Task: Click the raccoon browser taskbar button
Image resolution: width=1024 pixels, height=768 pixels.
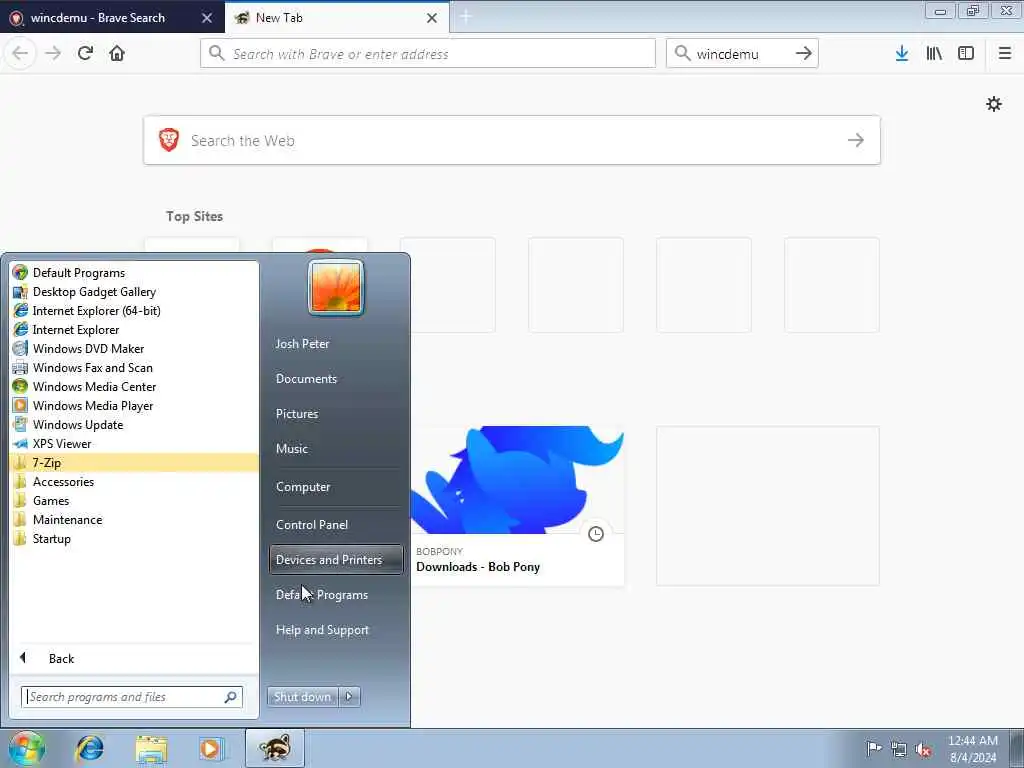Action: coord(274,748)
